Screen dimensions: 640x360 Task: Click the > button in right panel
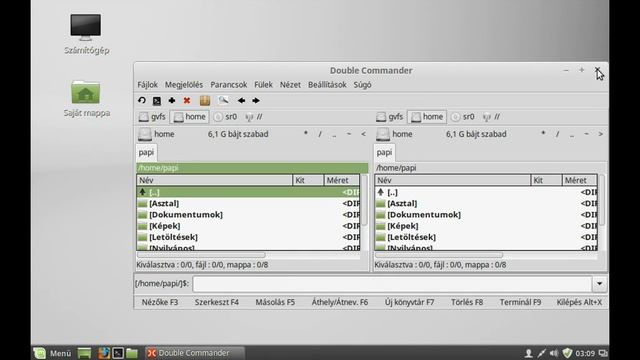[x=600, y=134]
